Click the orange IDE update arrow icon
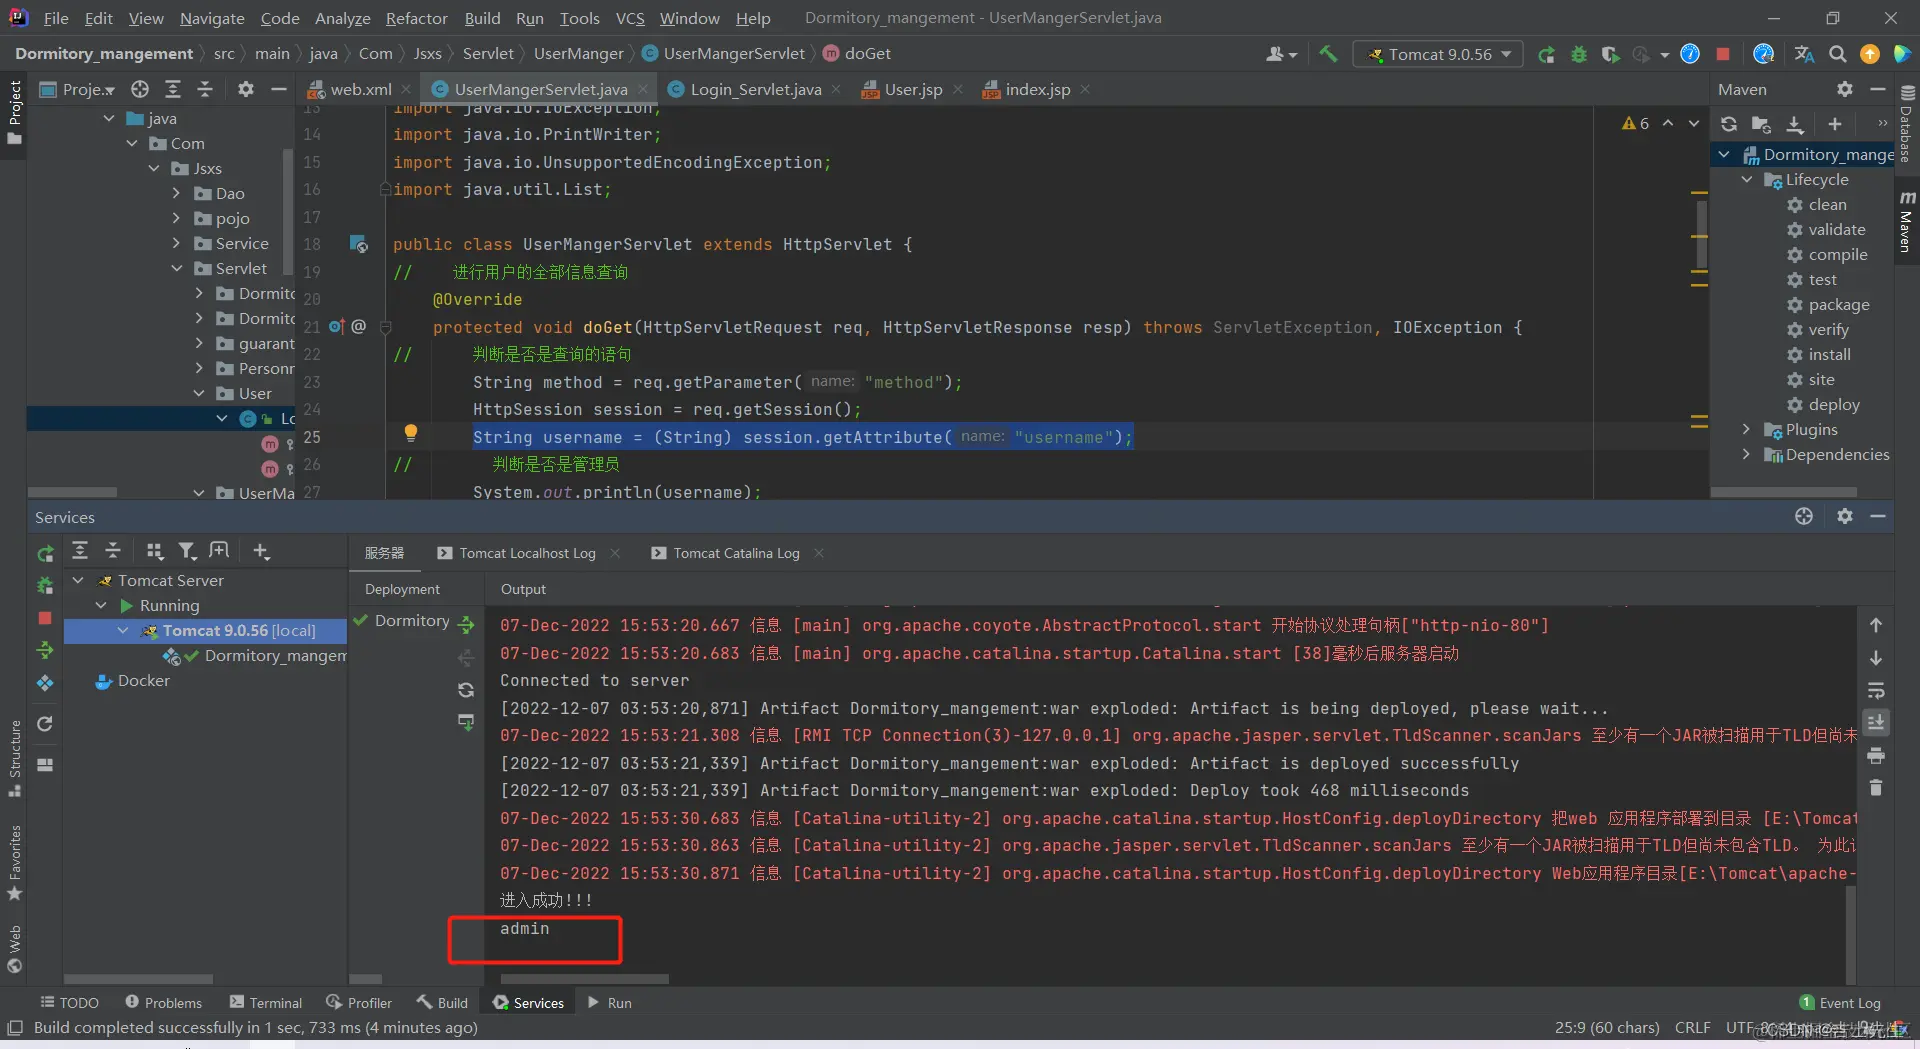The width and height of the screenshot is (1920, 1049). tap(1870, 54)
